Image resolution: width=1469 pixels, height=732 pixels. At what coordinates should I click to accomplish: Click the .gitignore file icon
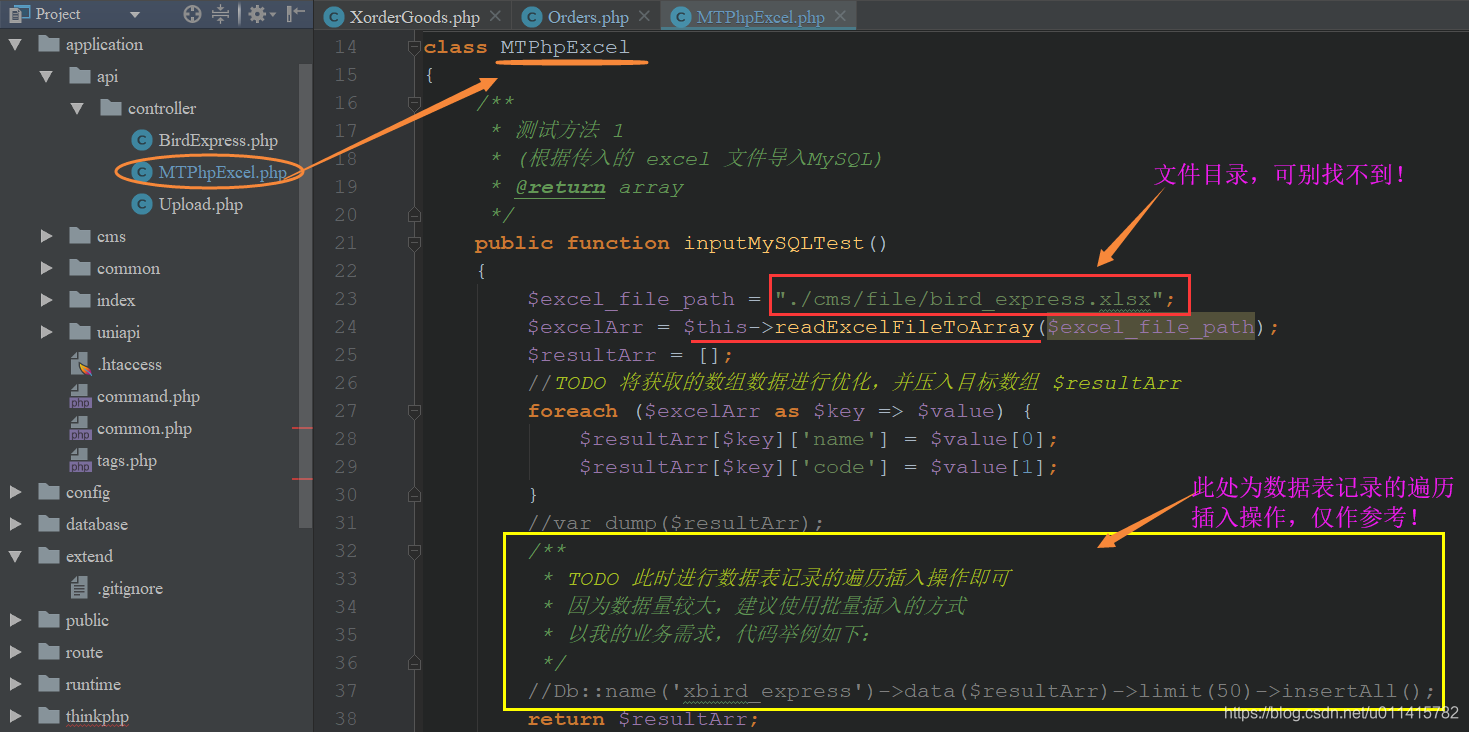(80, 588)
